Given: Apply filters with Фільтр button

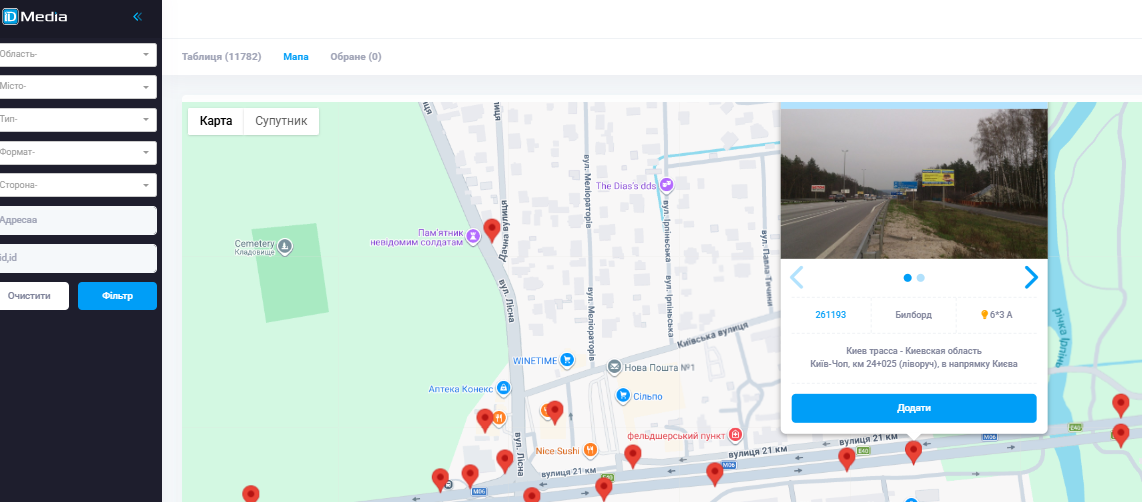Looking at the screenshot, I should click(x=118, y=296).
